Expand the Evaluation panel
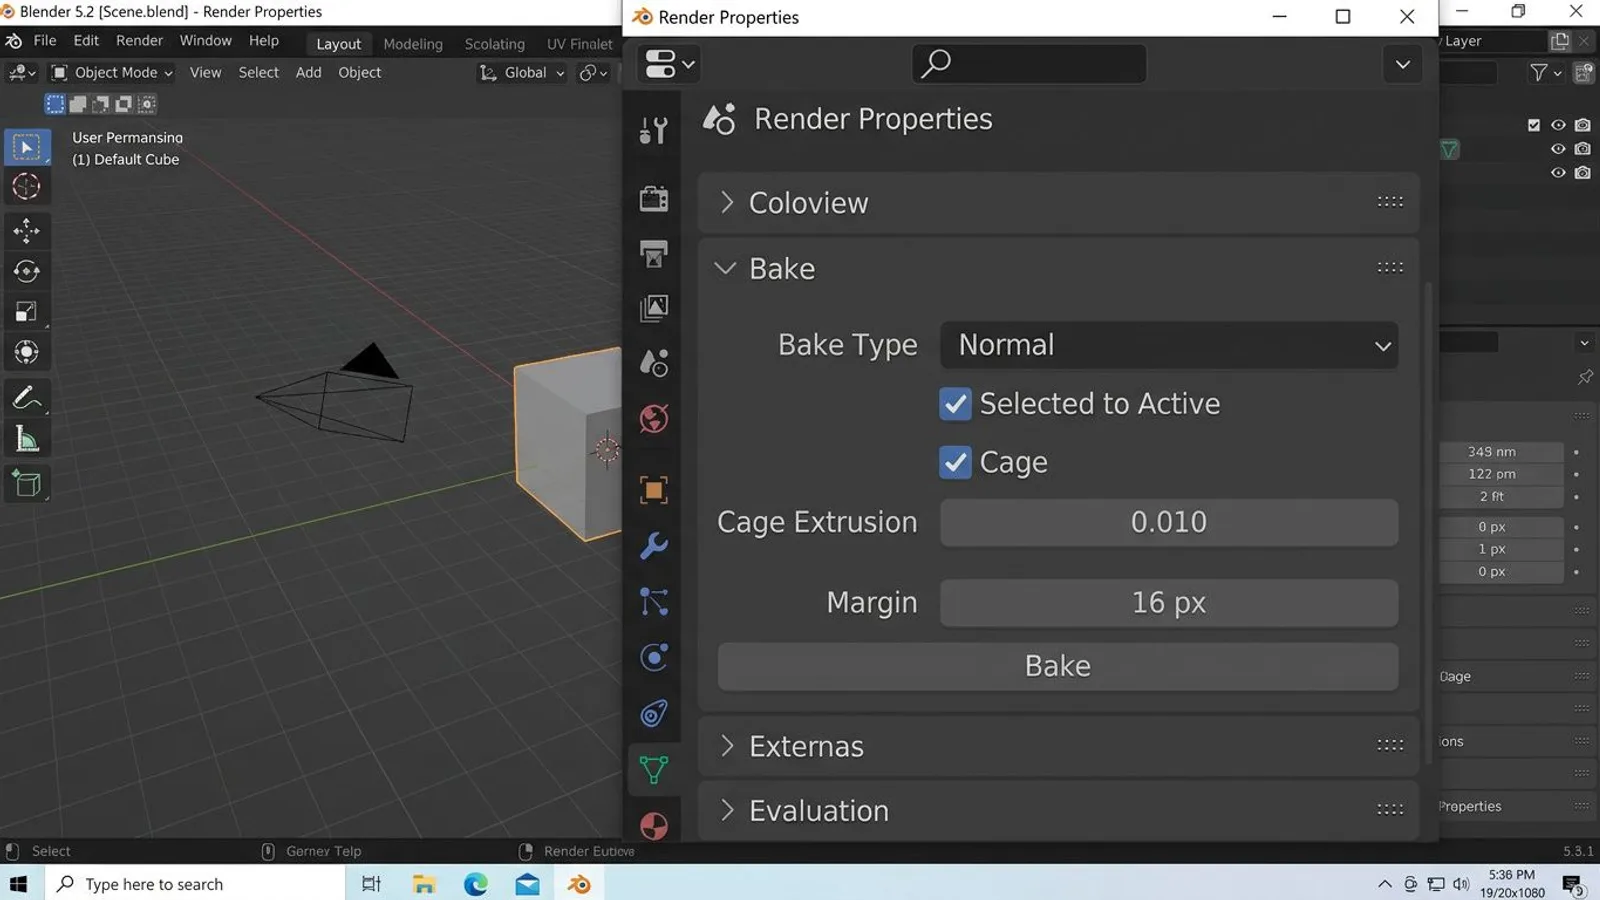 (1058, 811)
